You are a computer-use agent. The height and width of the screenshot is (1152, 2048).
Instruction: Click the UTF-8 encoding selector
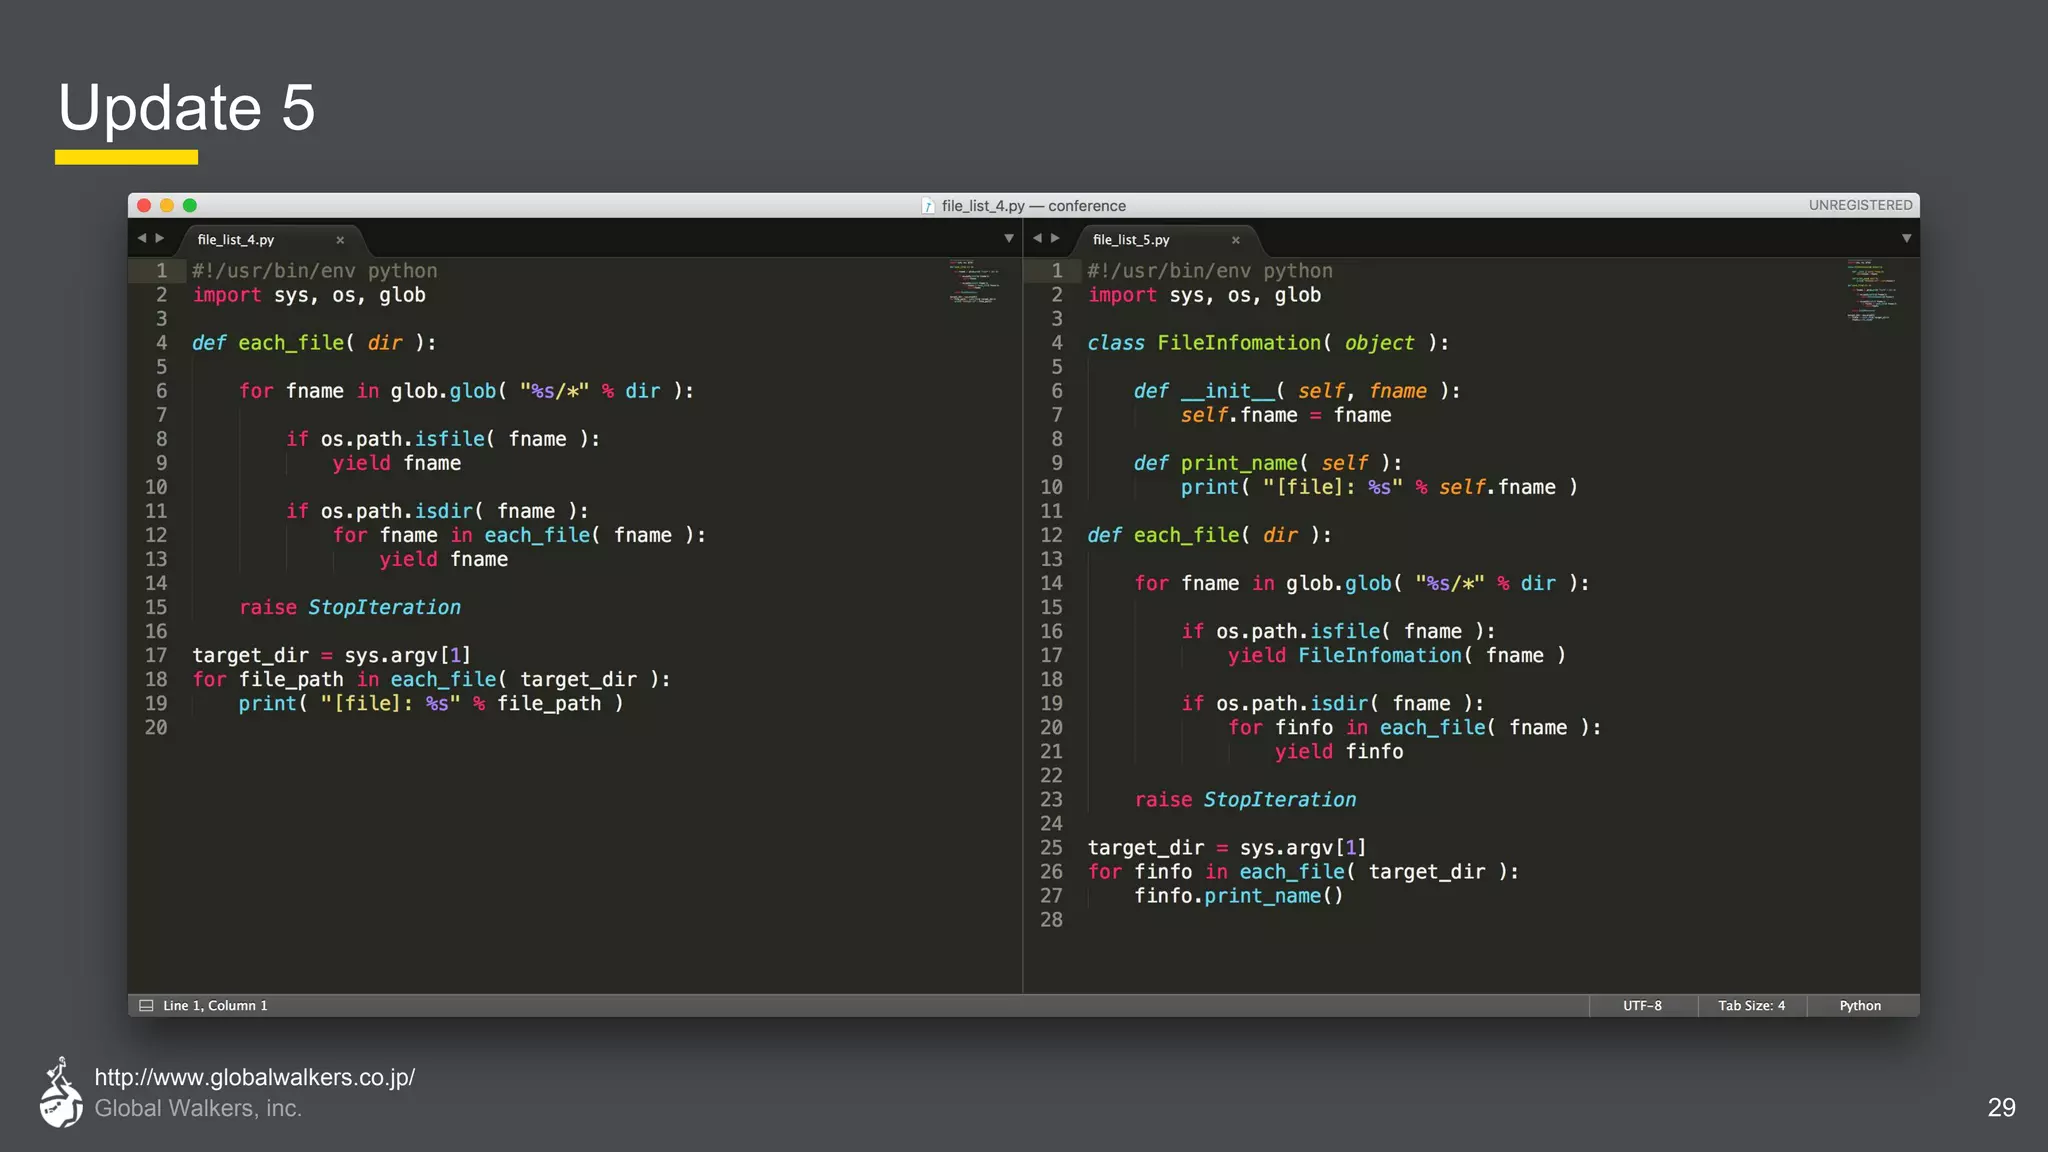[1642, 1006]
